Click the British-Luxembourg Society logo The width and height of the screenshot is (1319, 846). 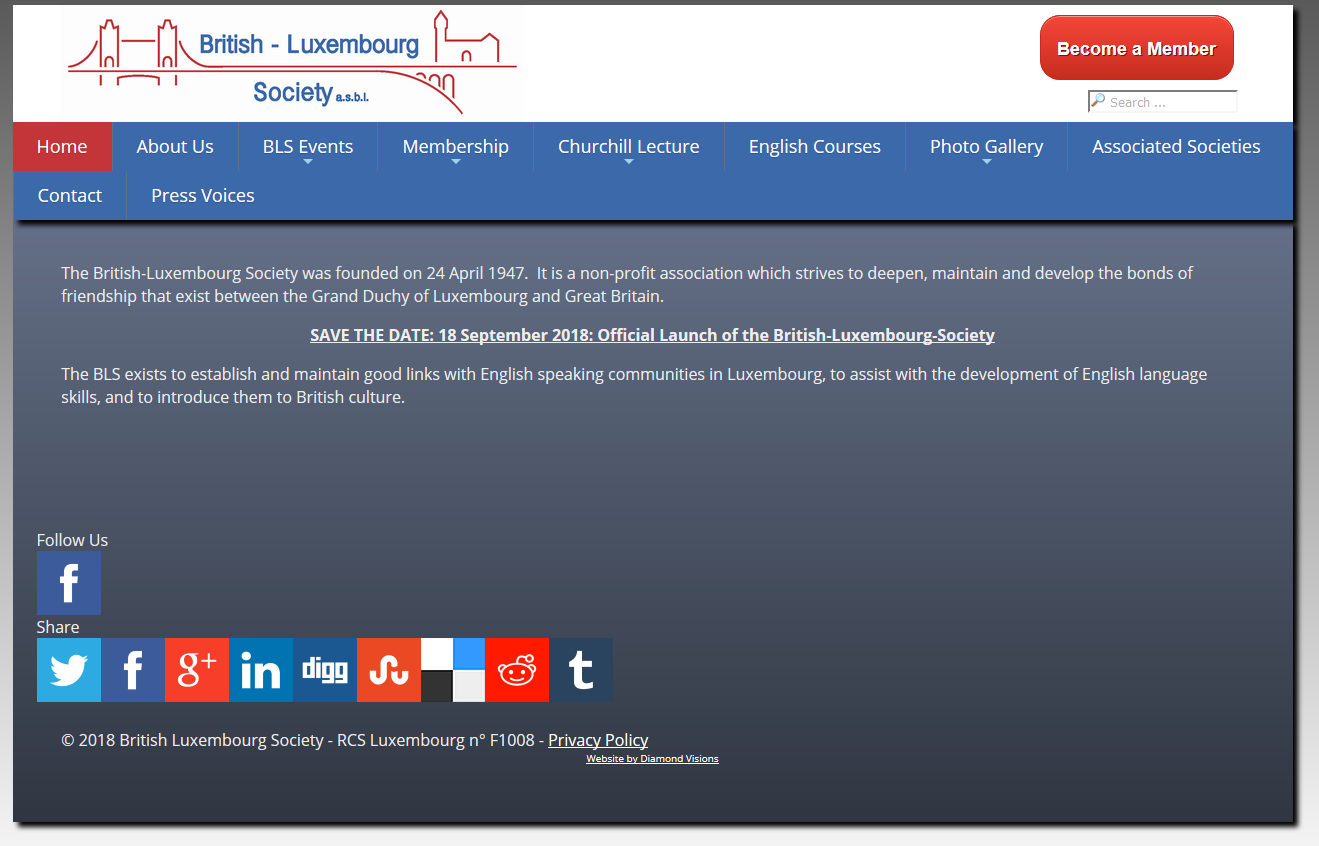tap(292, 62)
